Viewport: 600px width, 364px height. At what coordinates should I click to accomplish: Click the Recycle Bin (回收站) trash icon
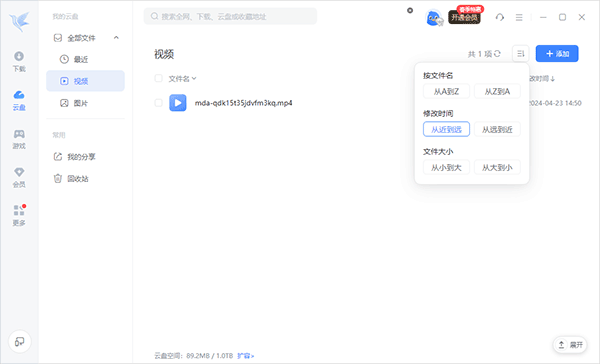tap(58, 178)
